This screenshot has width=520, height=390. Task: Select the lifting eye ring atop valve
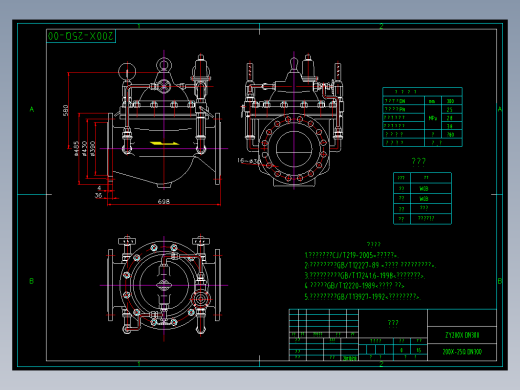(164, 65)
